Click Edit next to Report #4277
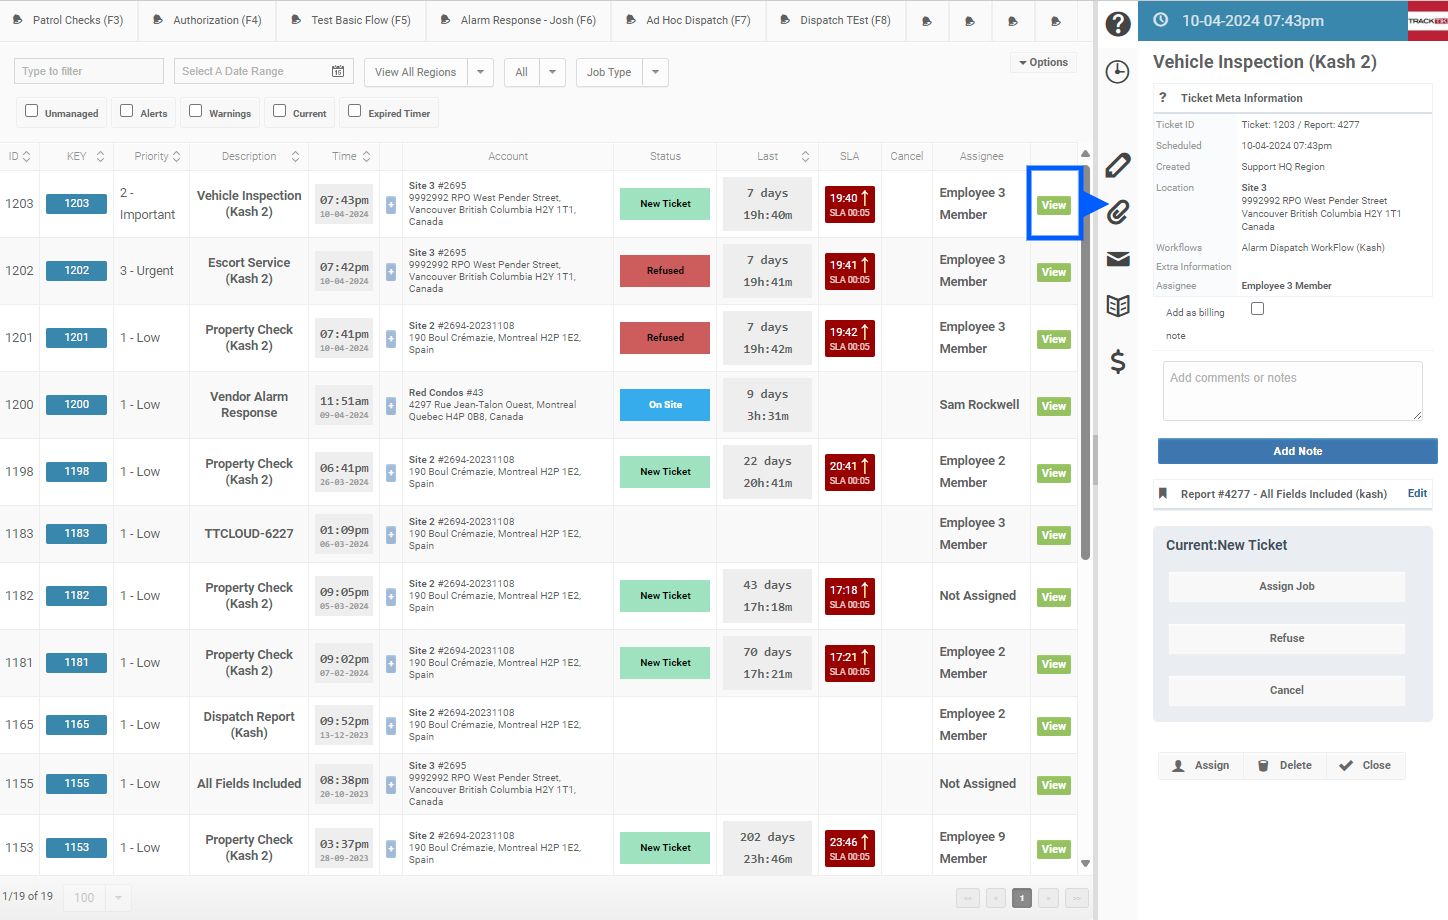 (x=1417, y=493)
